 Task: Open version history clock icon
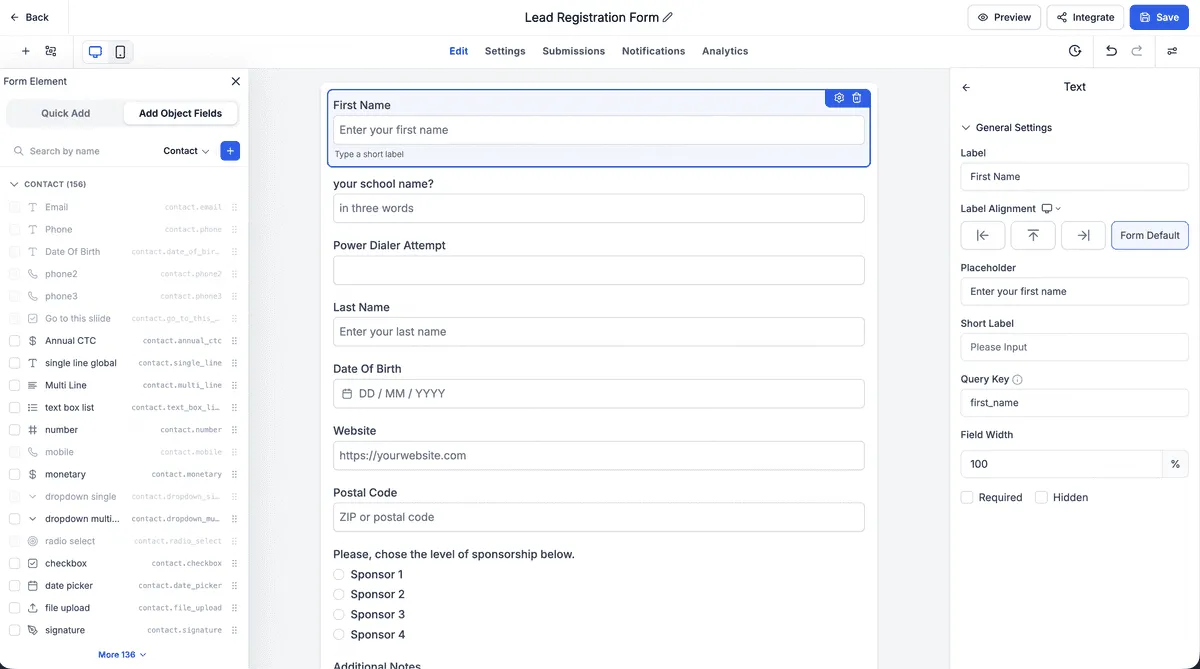coord(1075,51)
